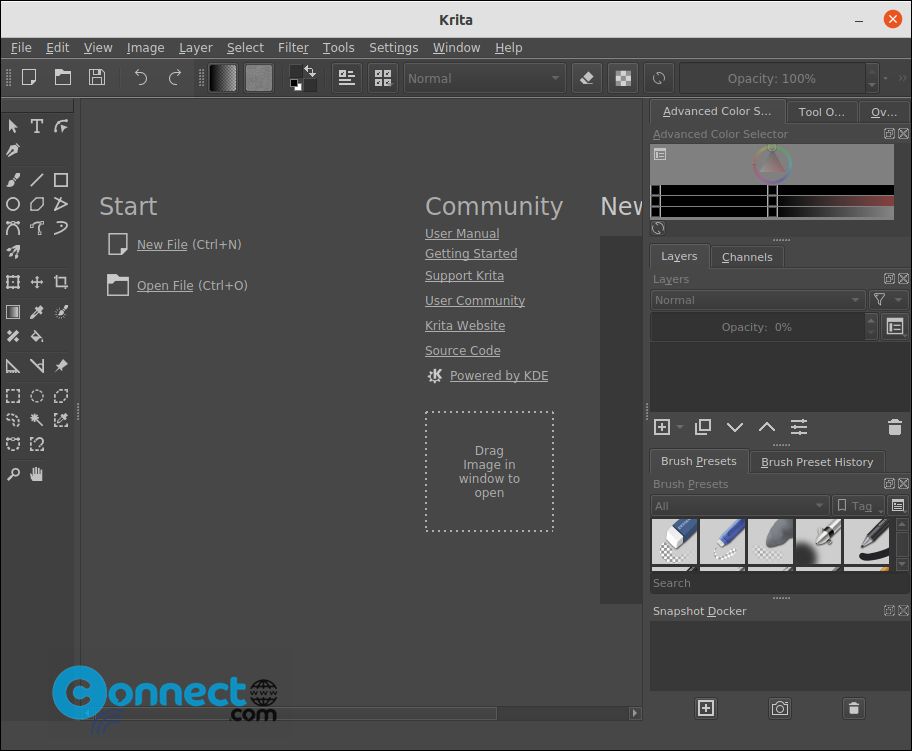912x751 pixels.
Task: Open the File menu
Action: (x=21, y=48)
